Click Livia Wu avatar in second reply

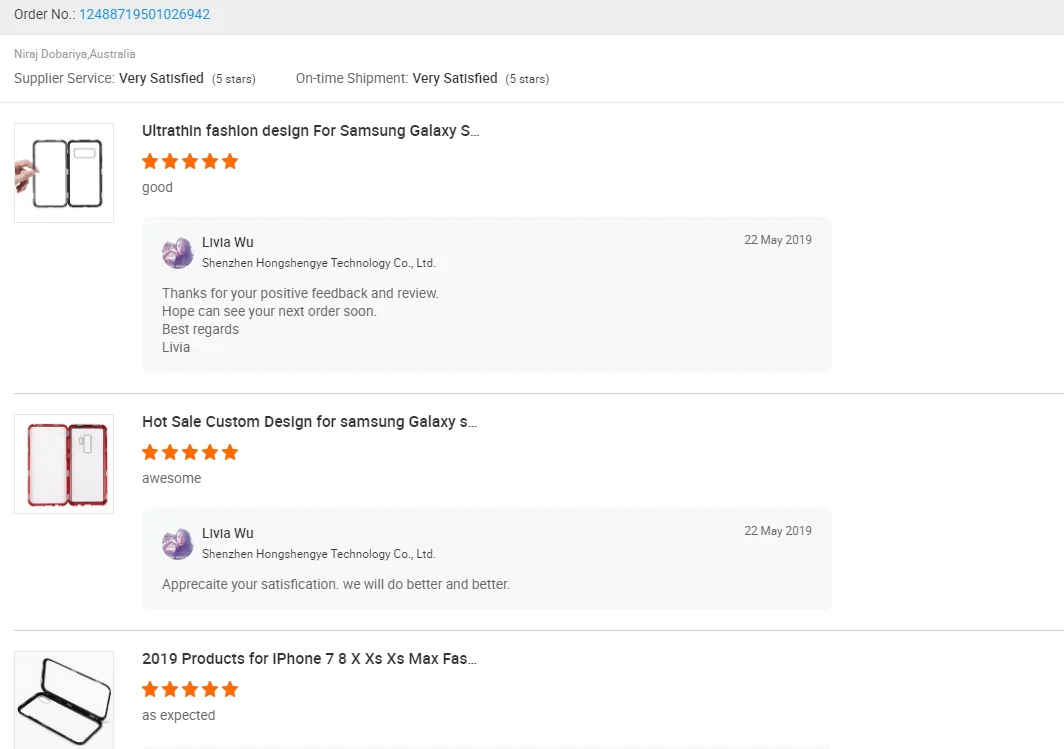click(x=178, y=544)
